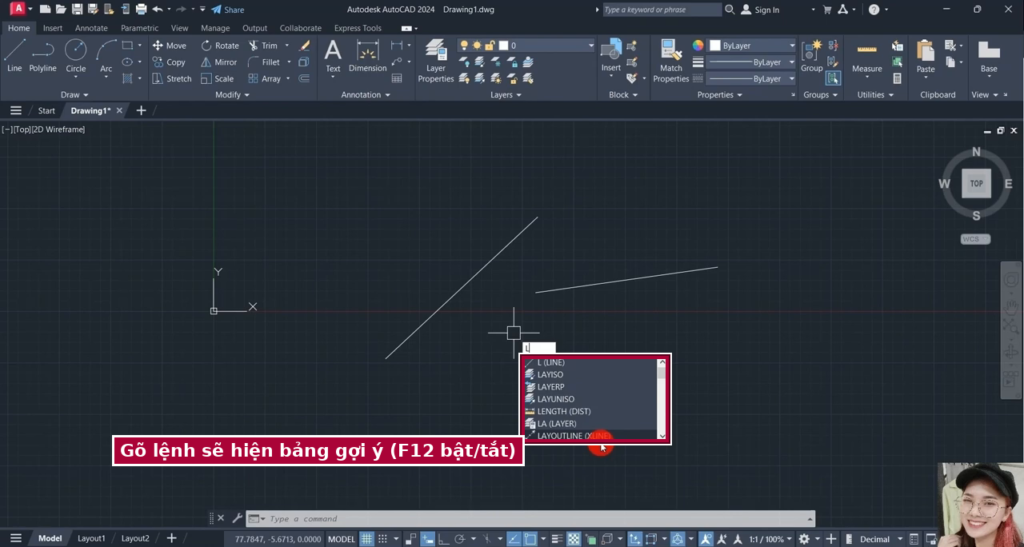Choose LAYISO from the command suggestions
Viewport: 1024px width, 547px height.
click(x=590, y=375)
